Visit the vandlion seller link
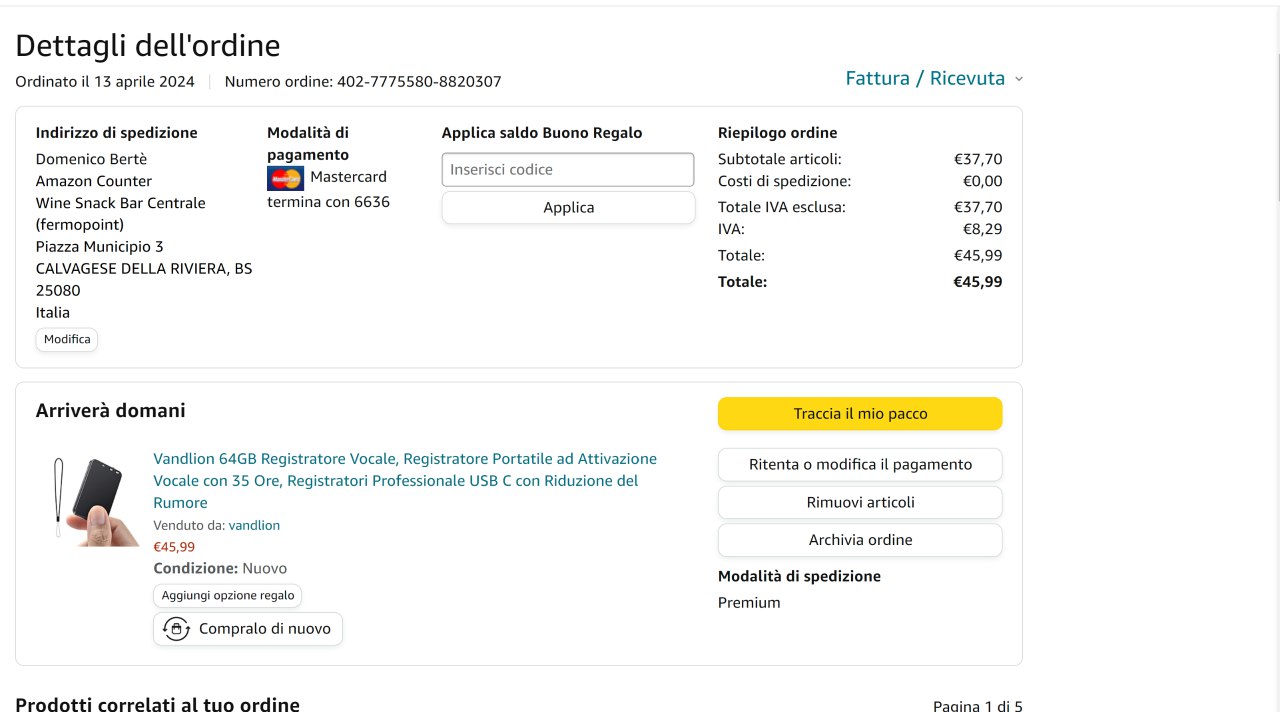 click(254, 525)
